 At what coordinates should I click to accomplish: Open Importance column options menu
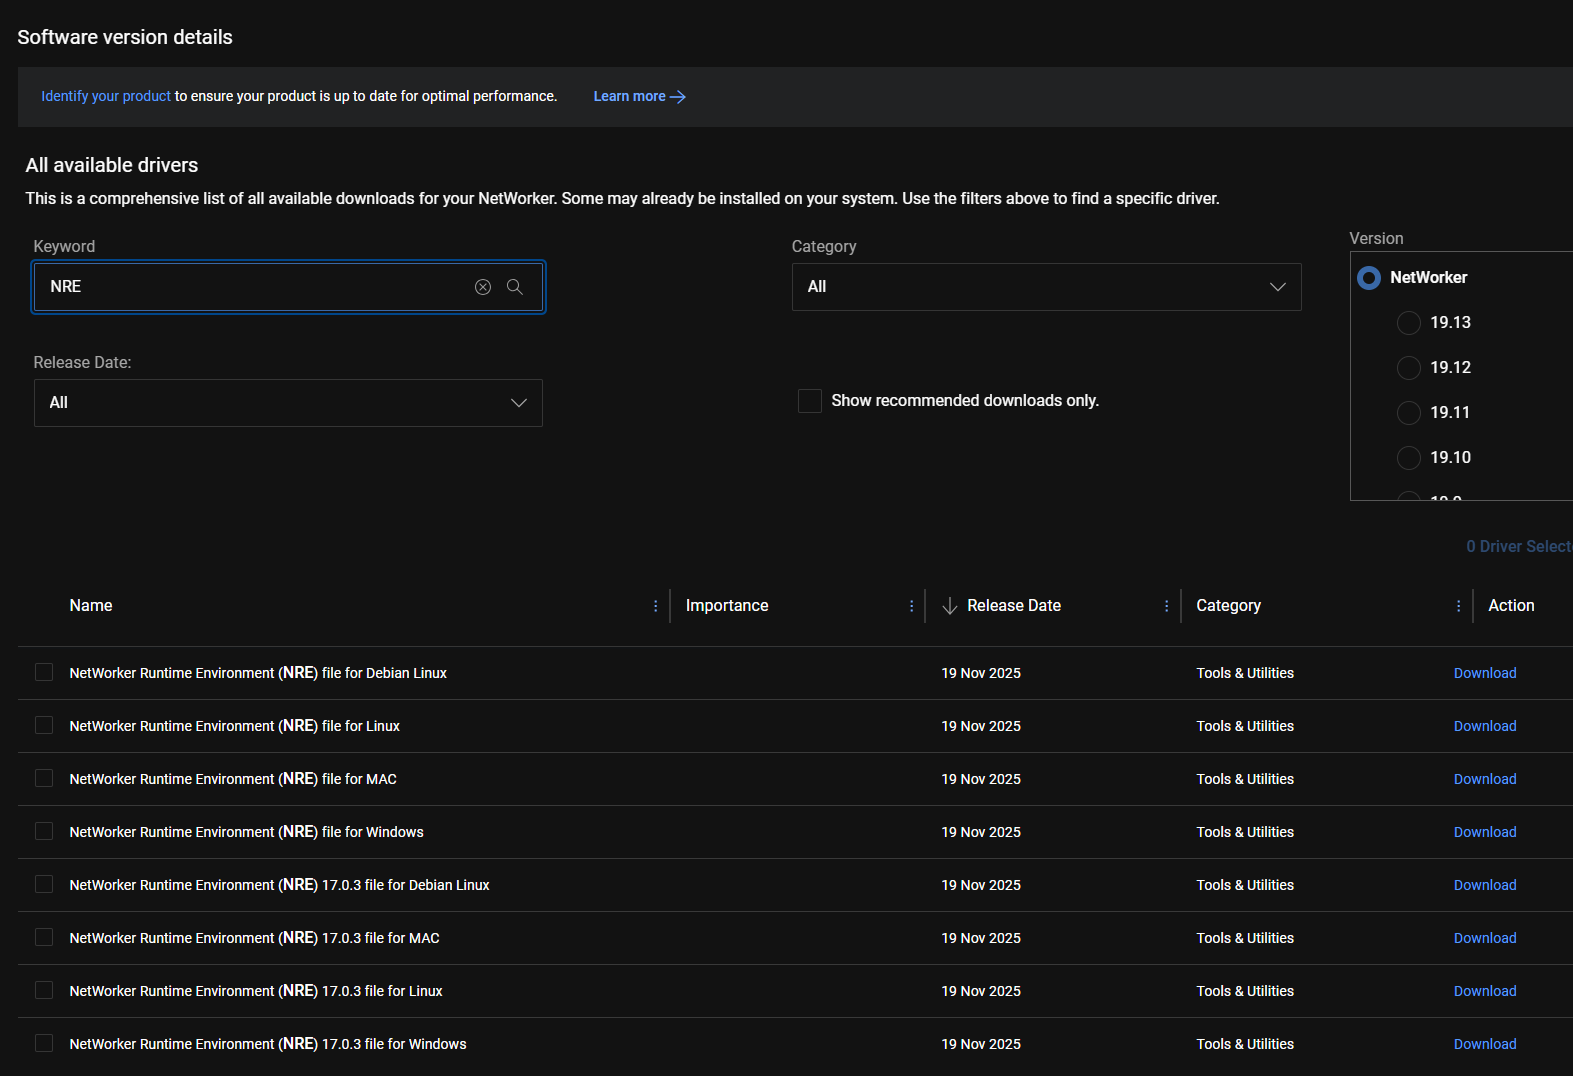pos(911,606)
